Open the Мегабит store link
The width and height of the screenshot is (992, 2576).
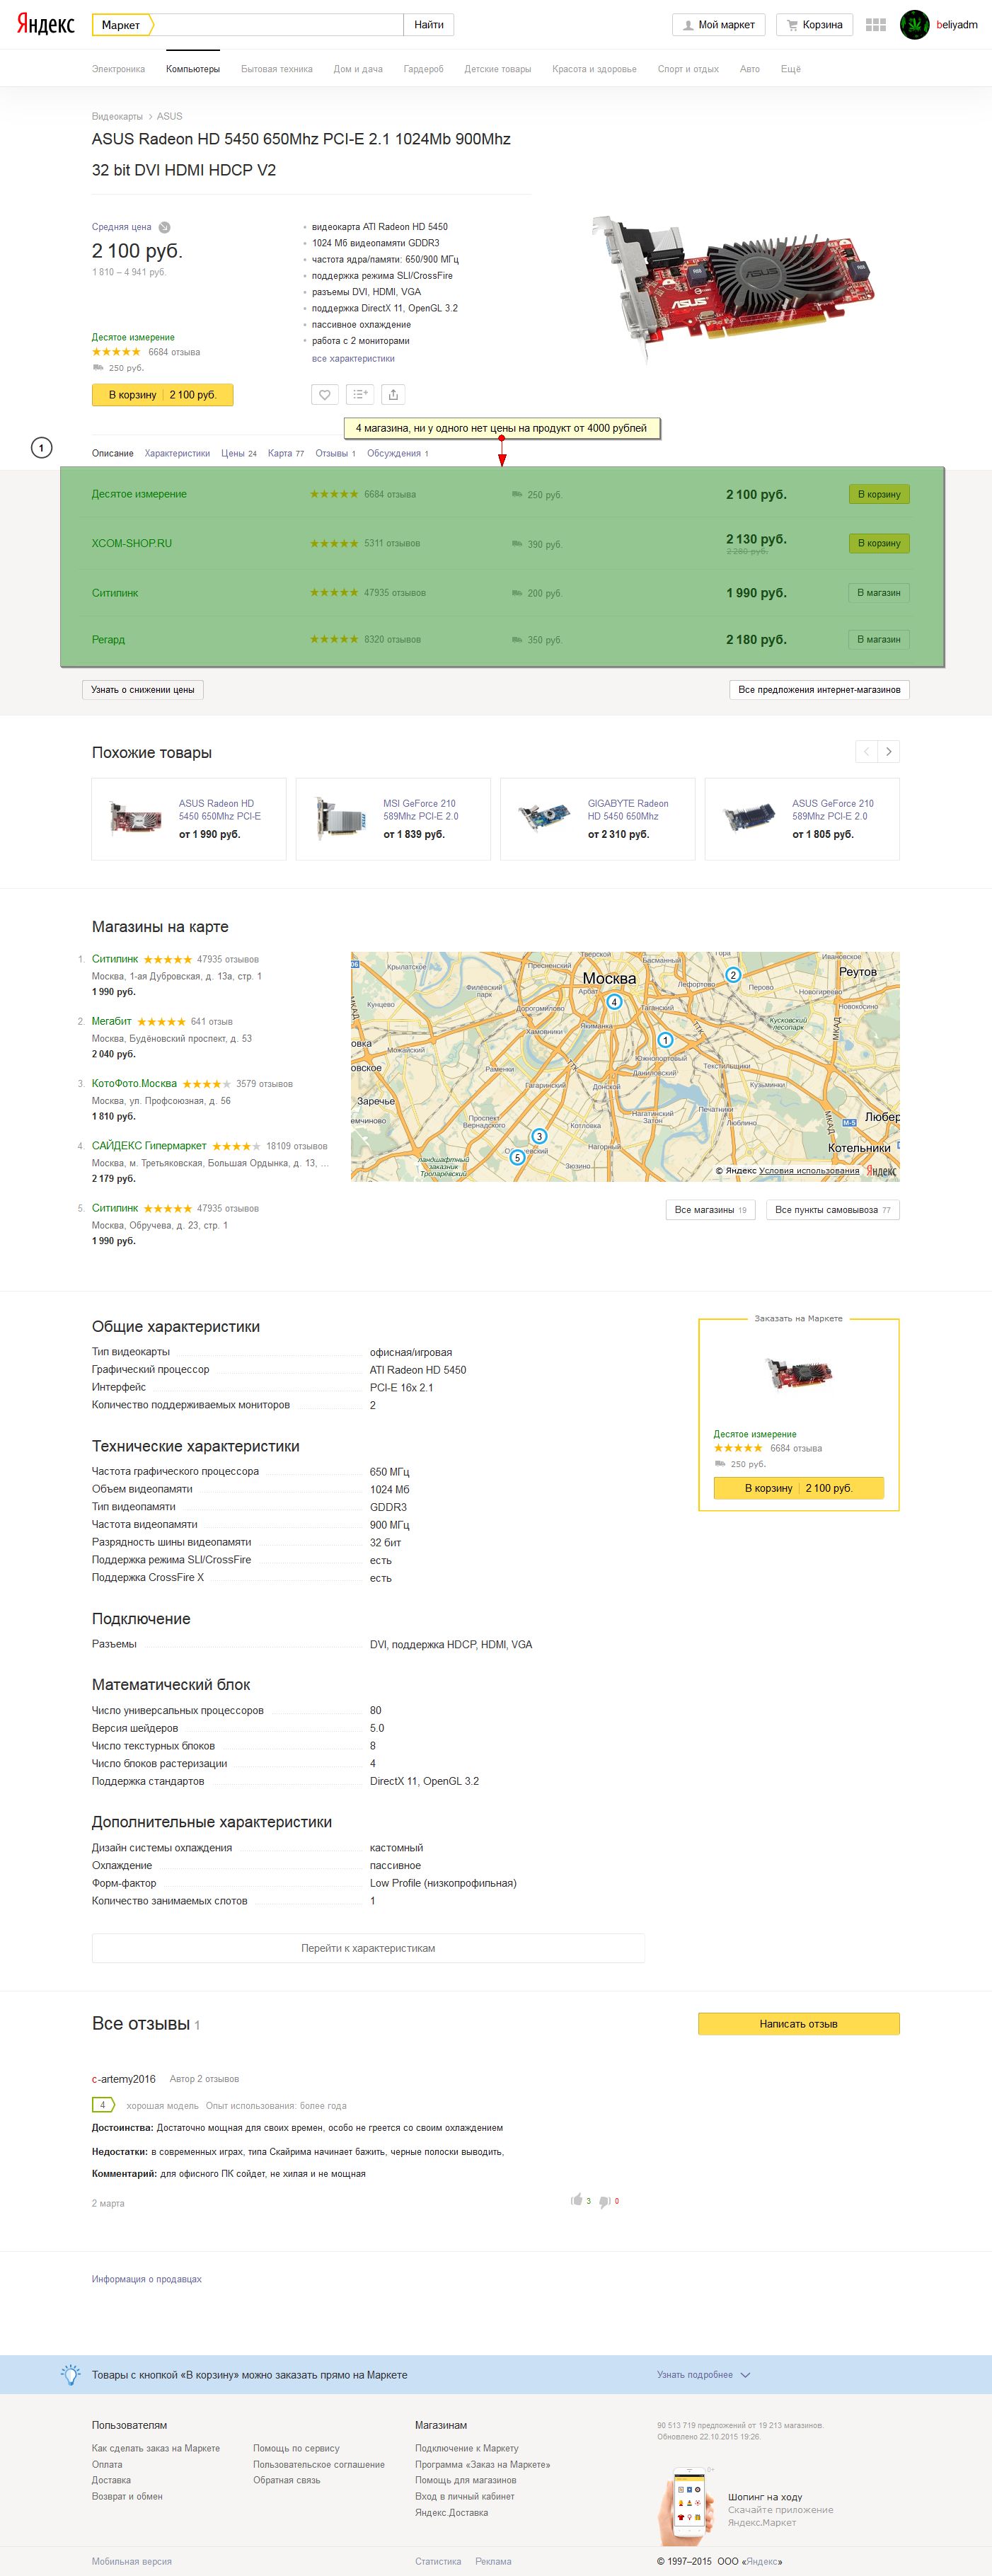tap(112, 1022)
